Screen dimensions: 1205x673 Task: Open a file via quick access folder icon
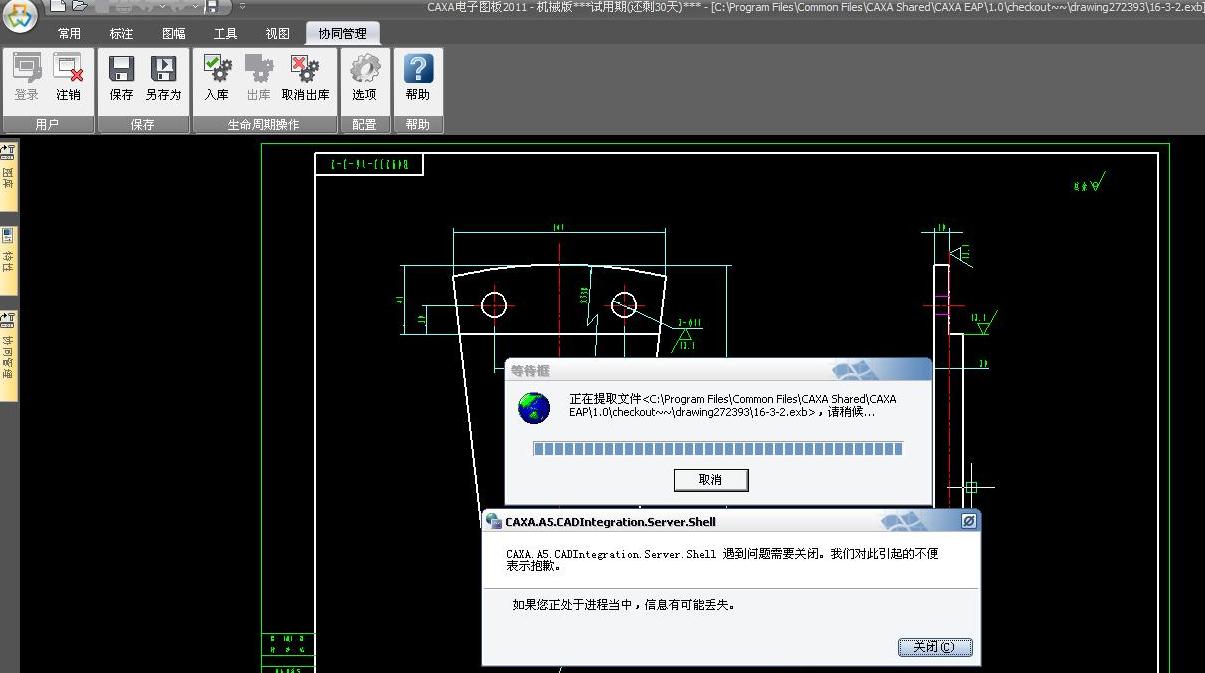tap(80, 6)
